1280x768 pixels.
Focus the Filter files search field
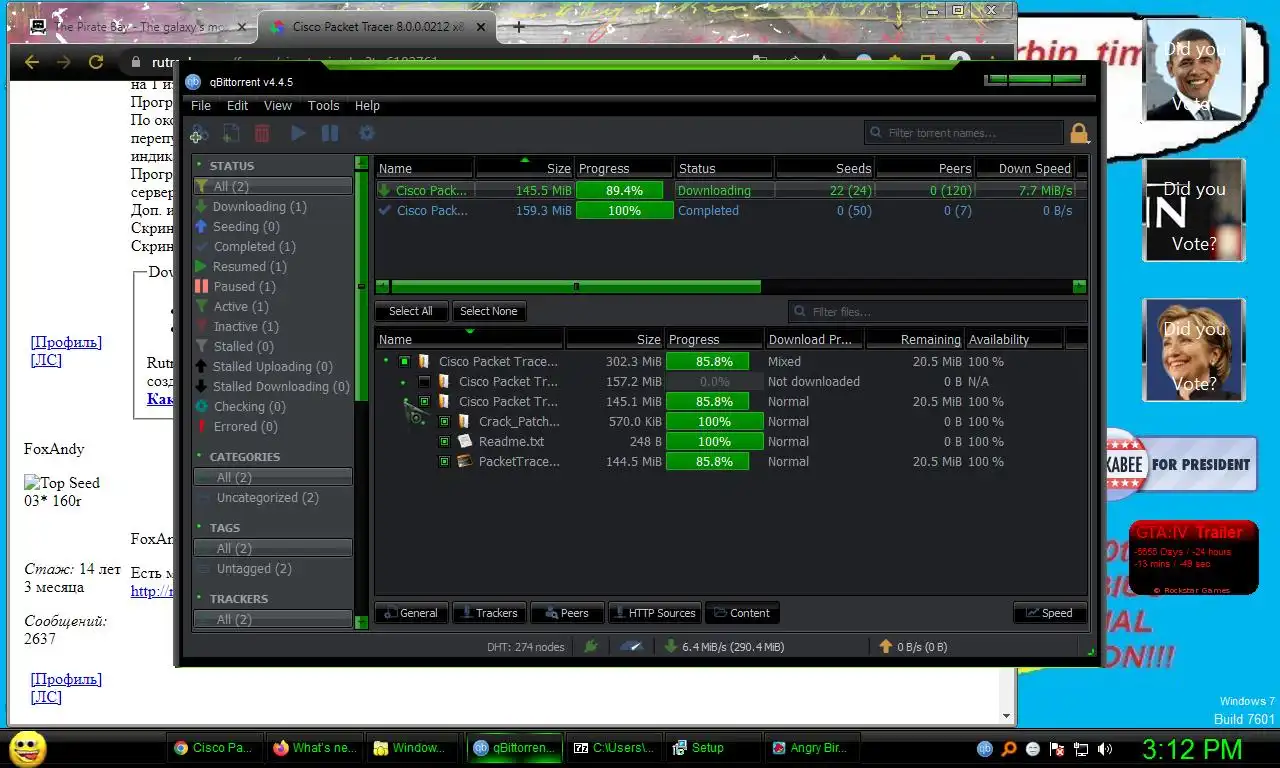(x=937, y=311)
